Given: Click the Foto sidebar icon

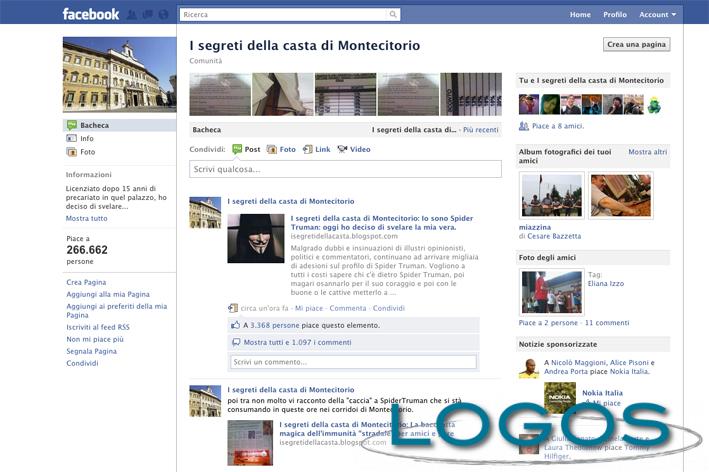Looking at the screenshot, I should (x=71, y=152).
